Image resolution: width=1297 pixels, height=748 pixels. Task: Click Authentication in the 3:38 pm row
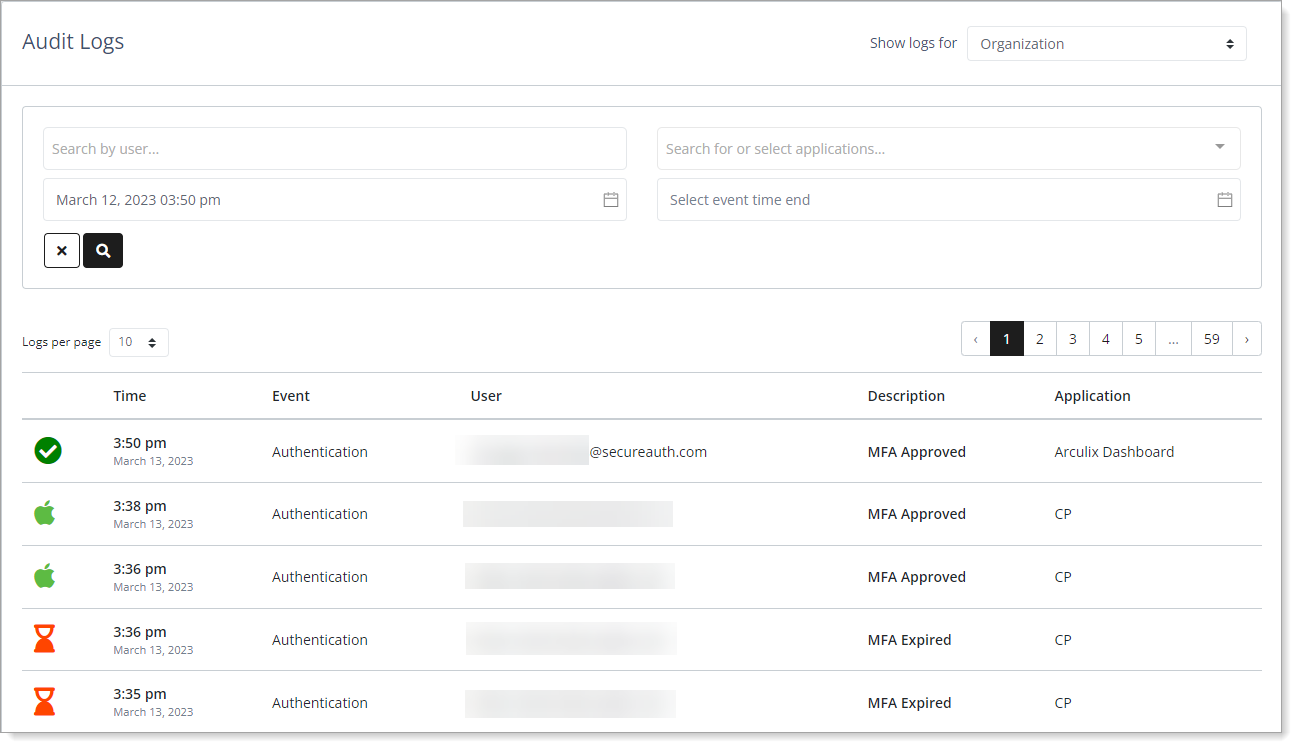(x=320, y=514)
